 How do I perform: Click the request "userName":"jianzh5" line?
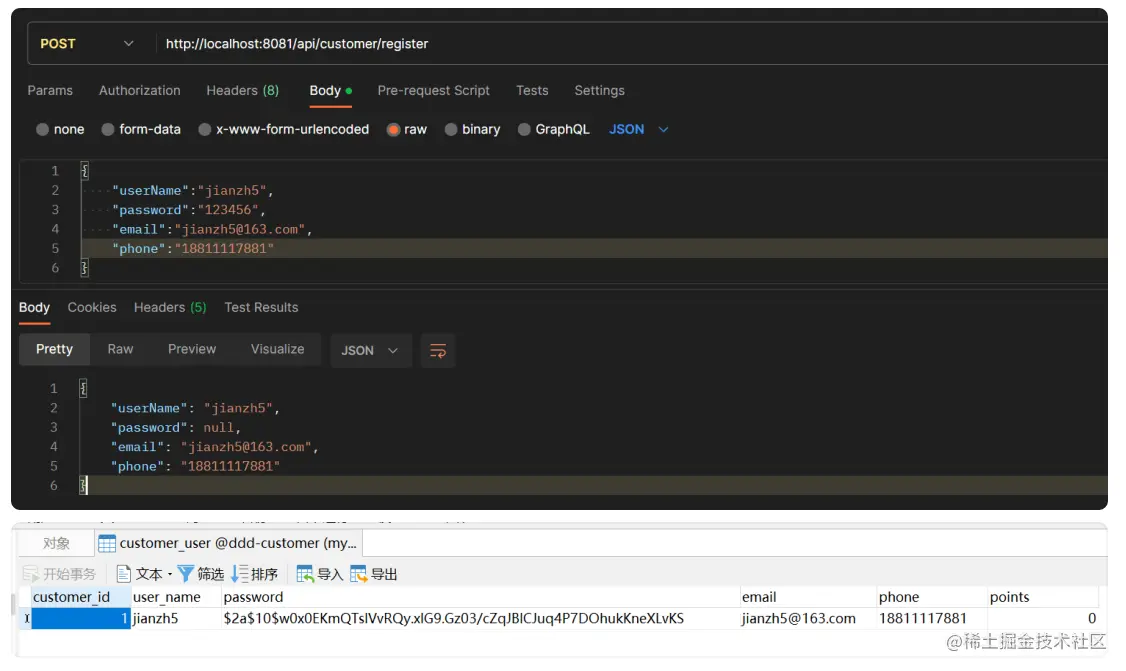[192, 190]
